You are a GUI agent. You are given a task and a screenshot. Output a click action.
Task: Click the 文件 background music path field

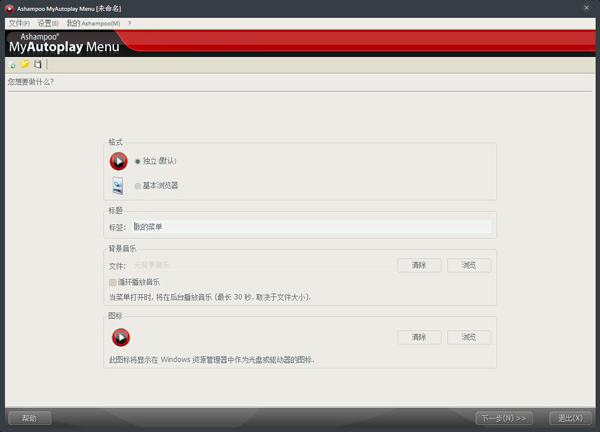click(x=262, y=265)
